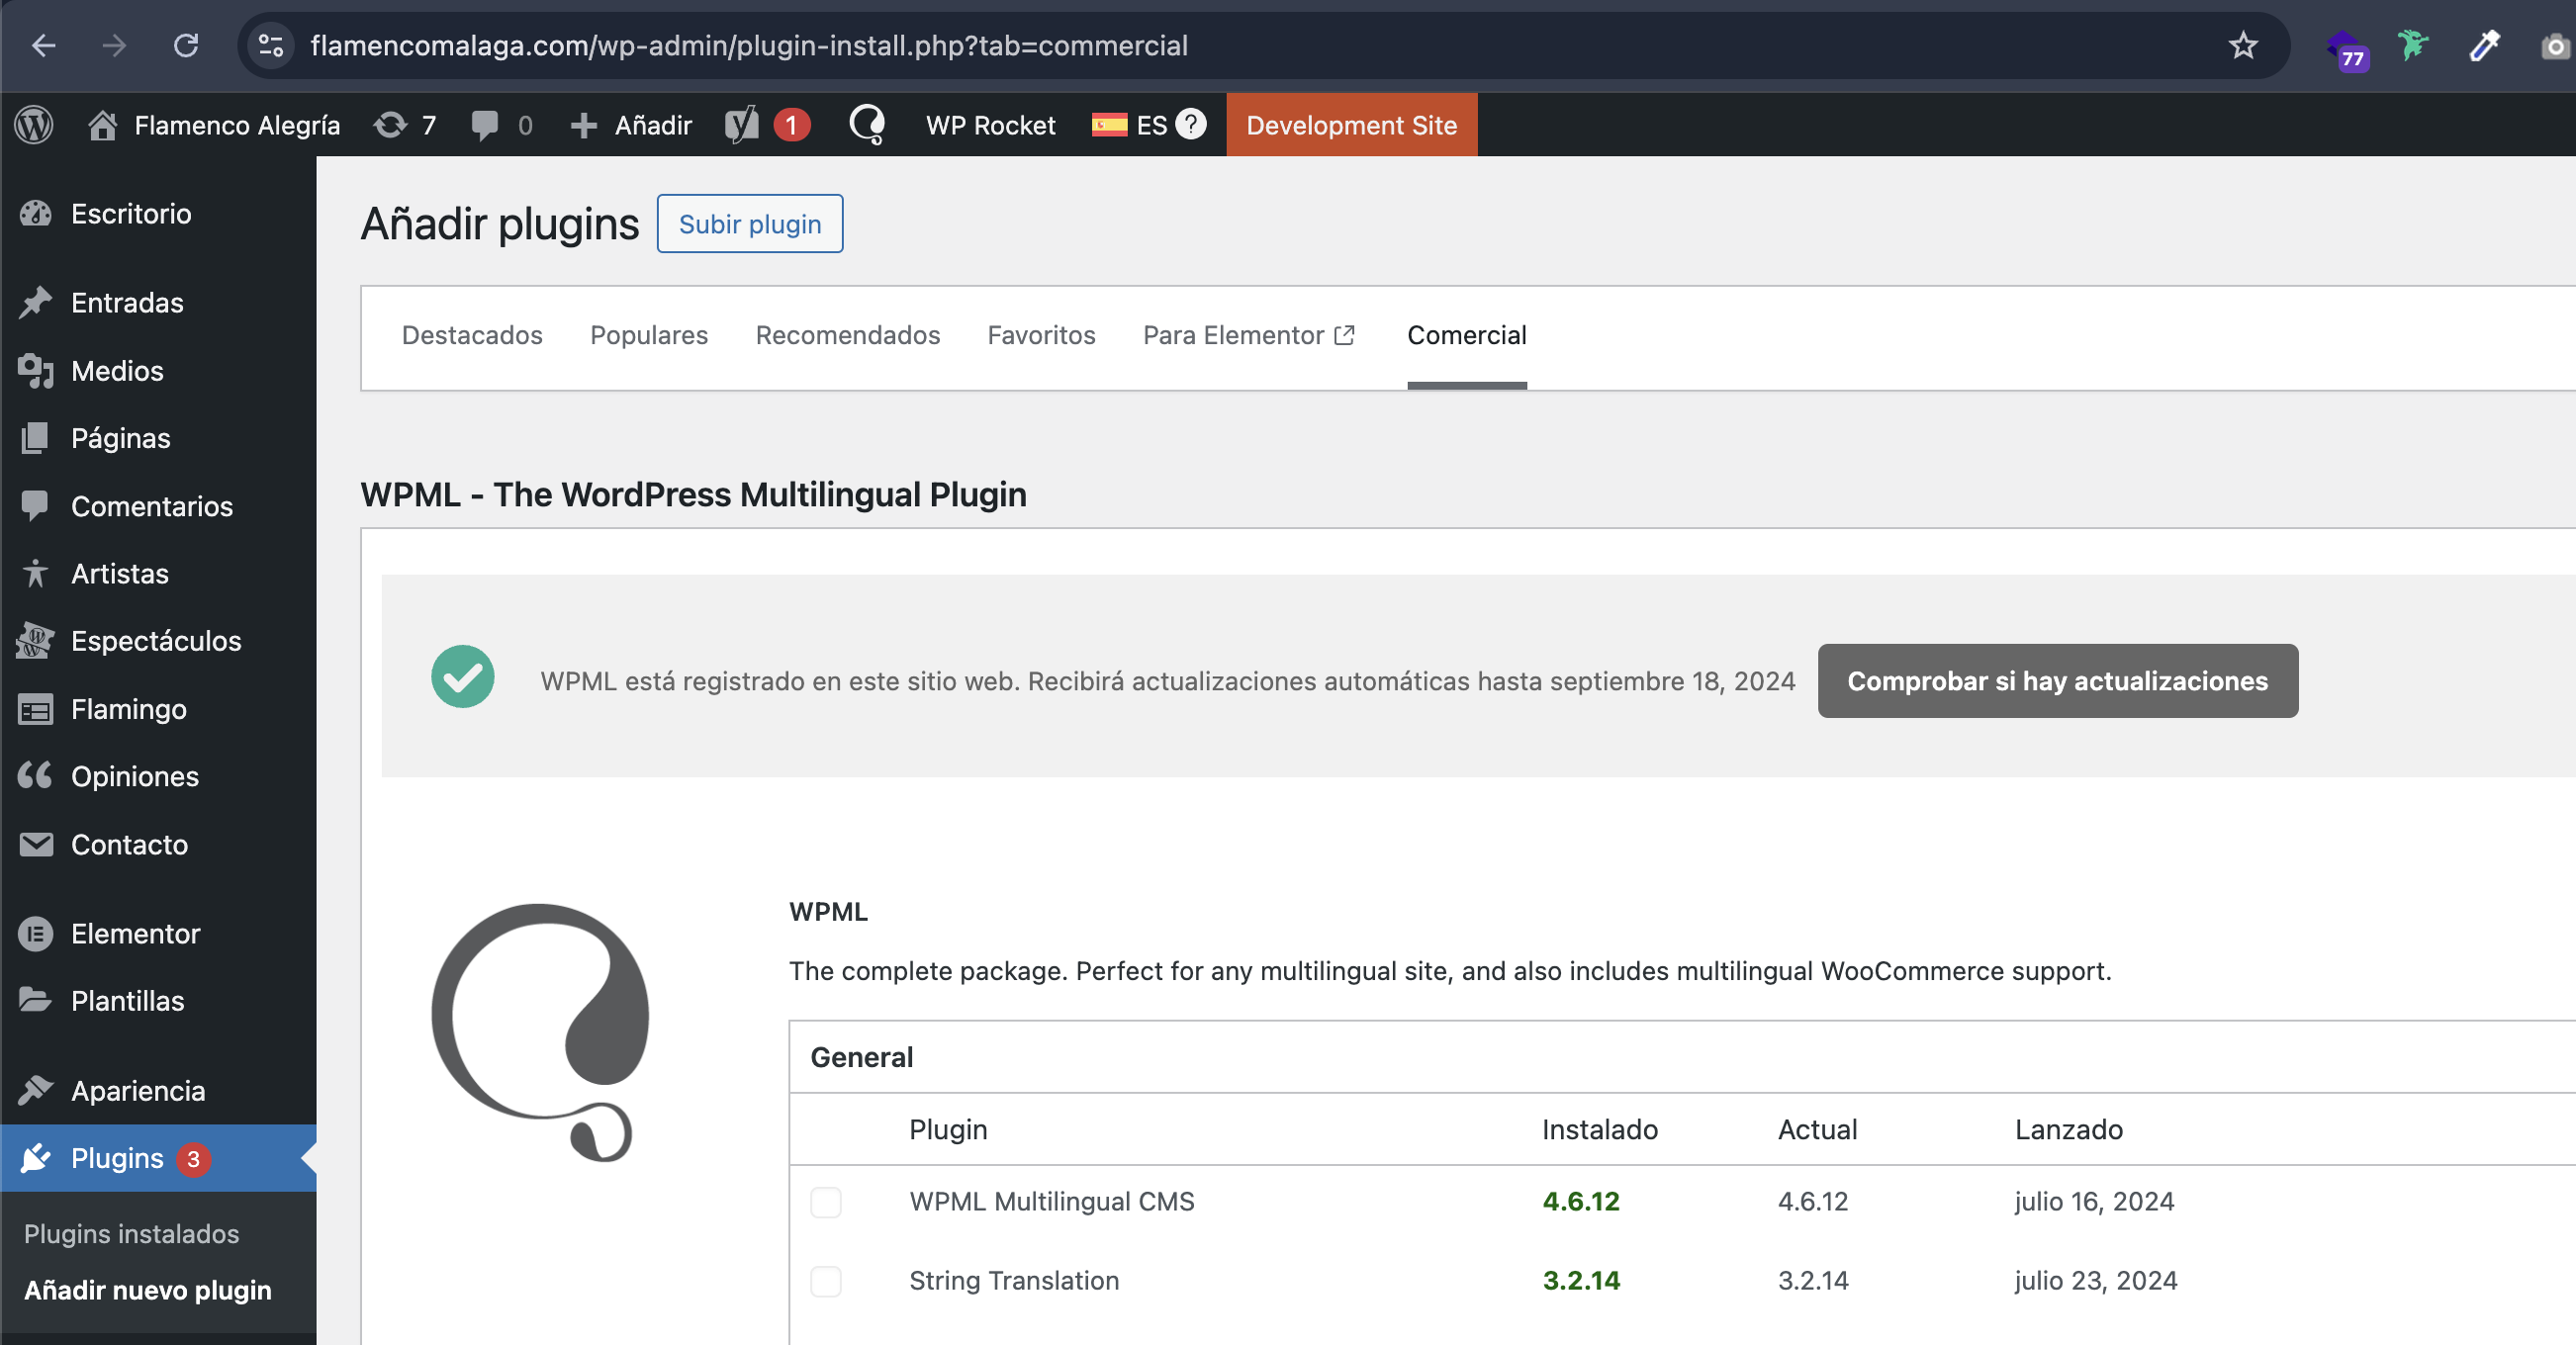Click the browser reload icon
This screenshot has width=2576, height=1345.
point(186,45)
